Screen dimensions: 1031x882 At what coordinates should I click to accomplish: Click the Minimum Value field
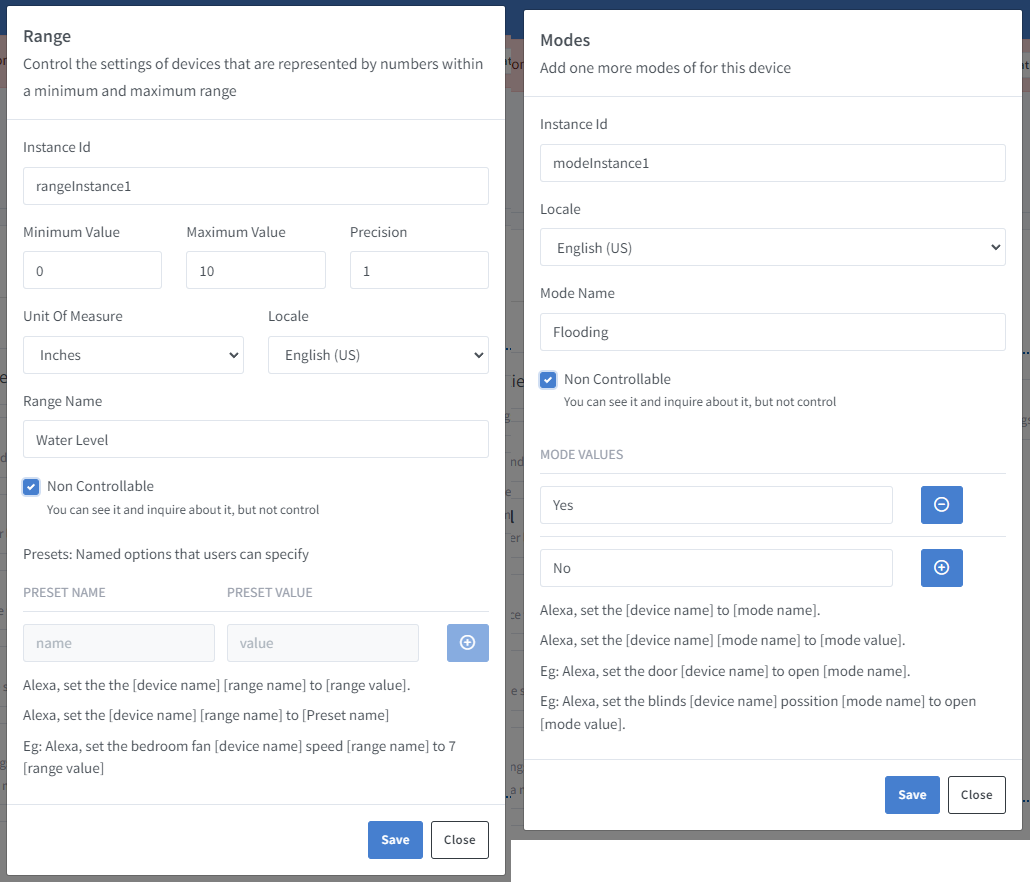tap(92, 270)
